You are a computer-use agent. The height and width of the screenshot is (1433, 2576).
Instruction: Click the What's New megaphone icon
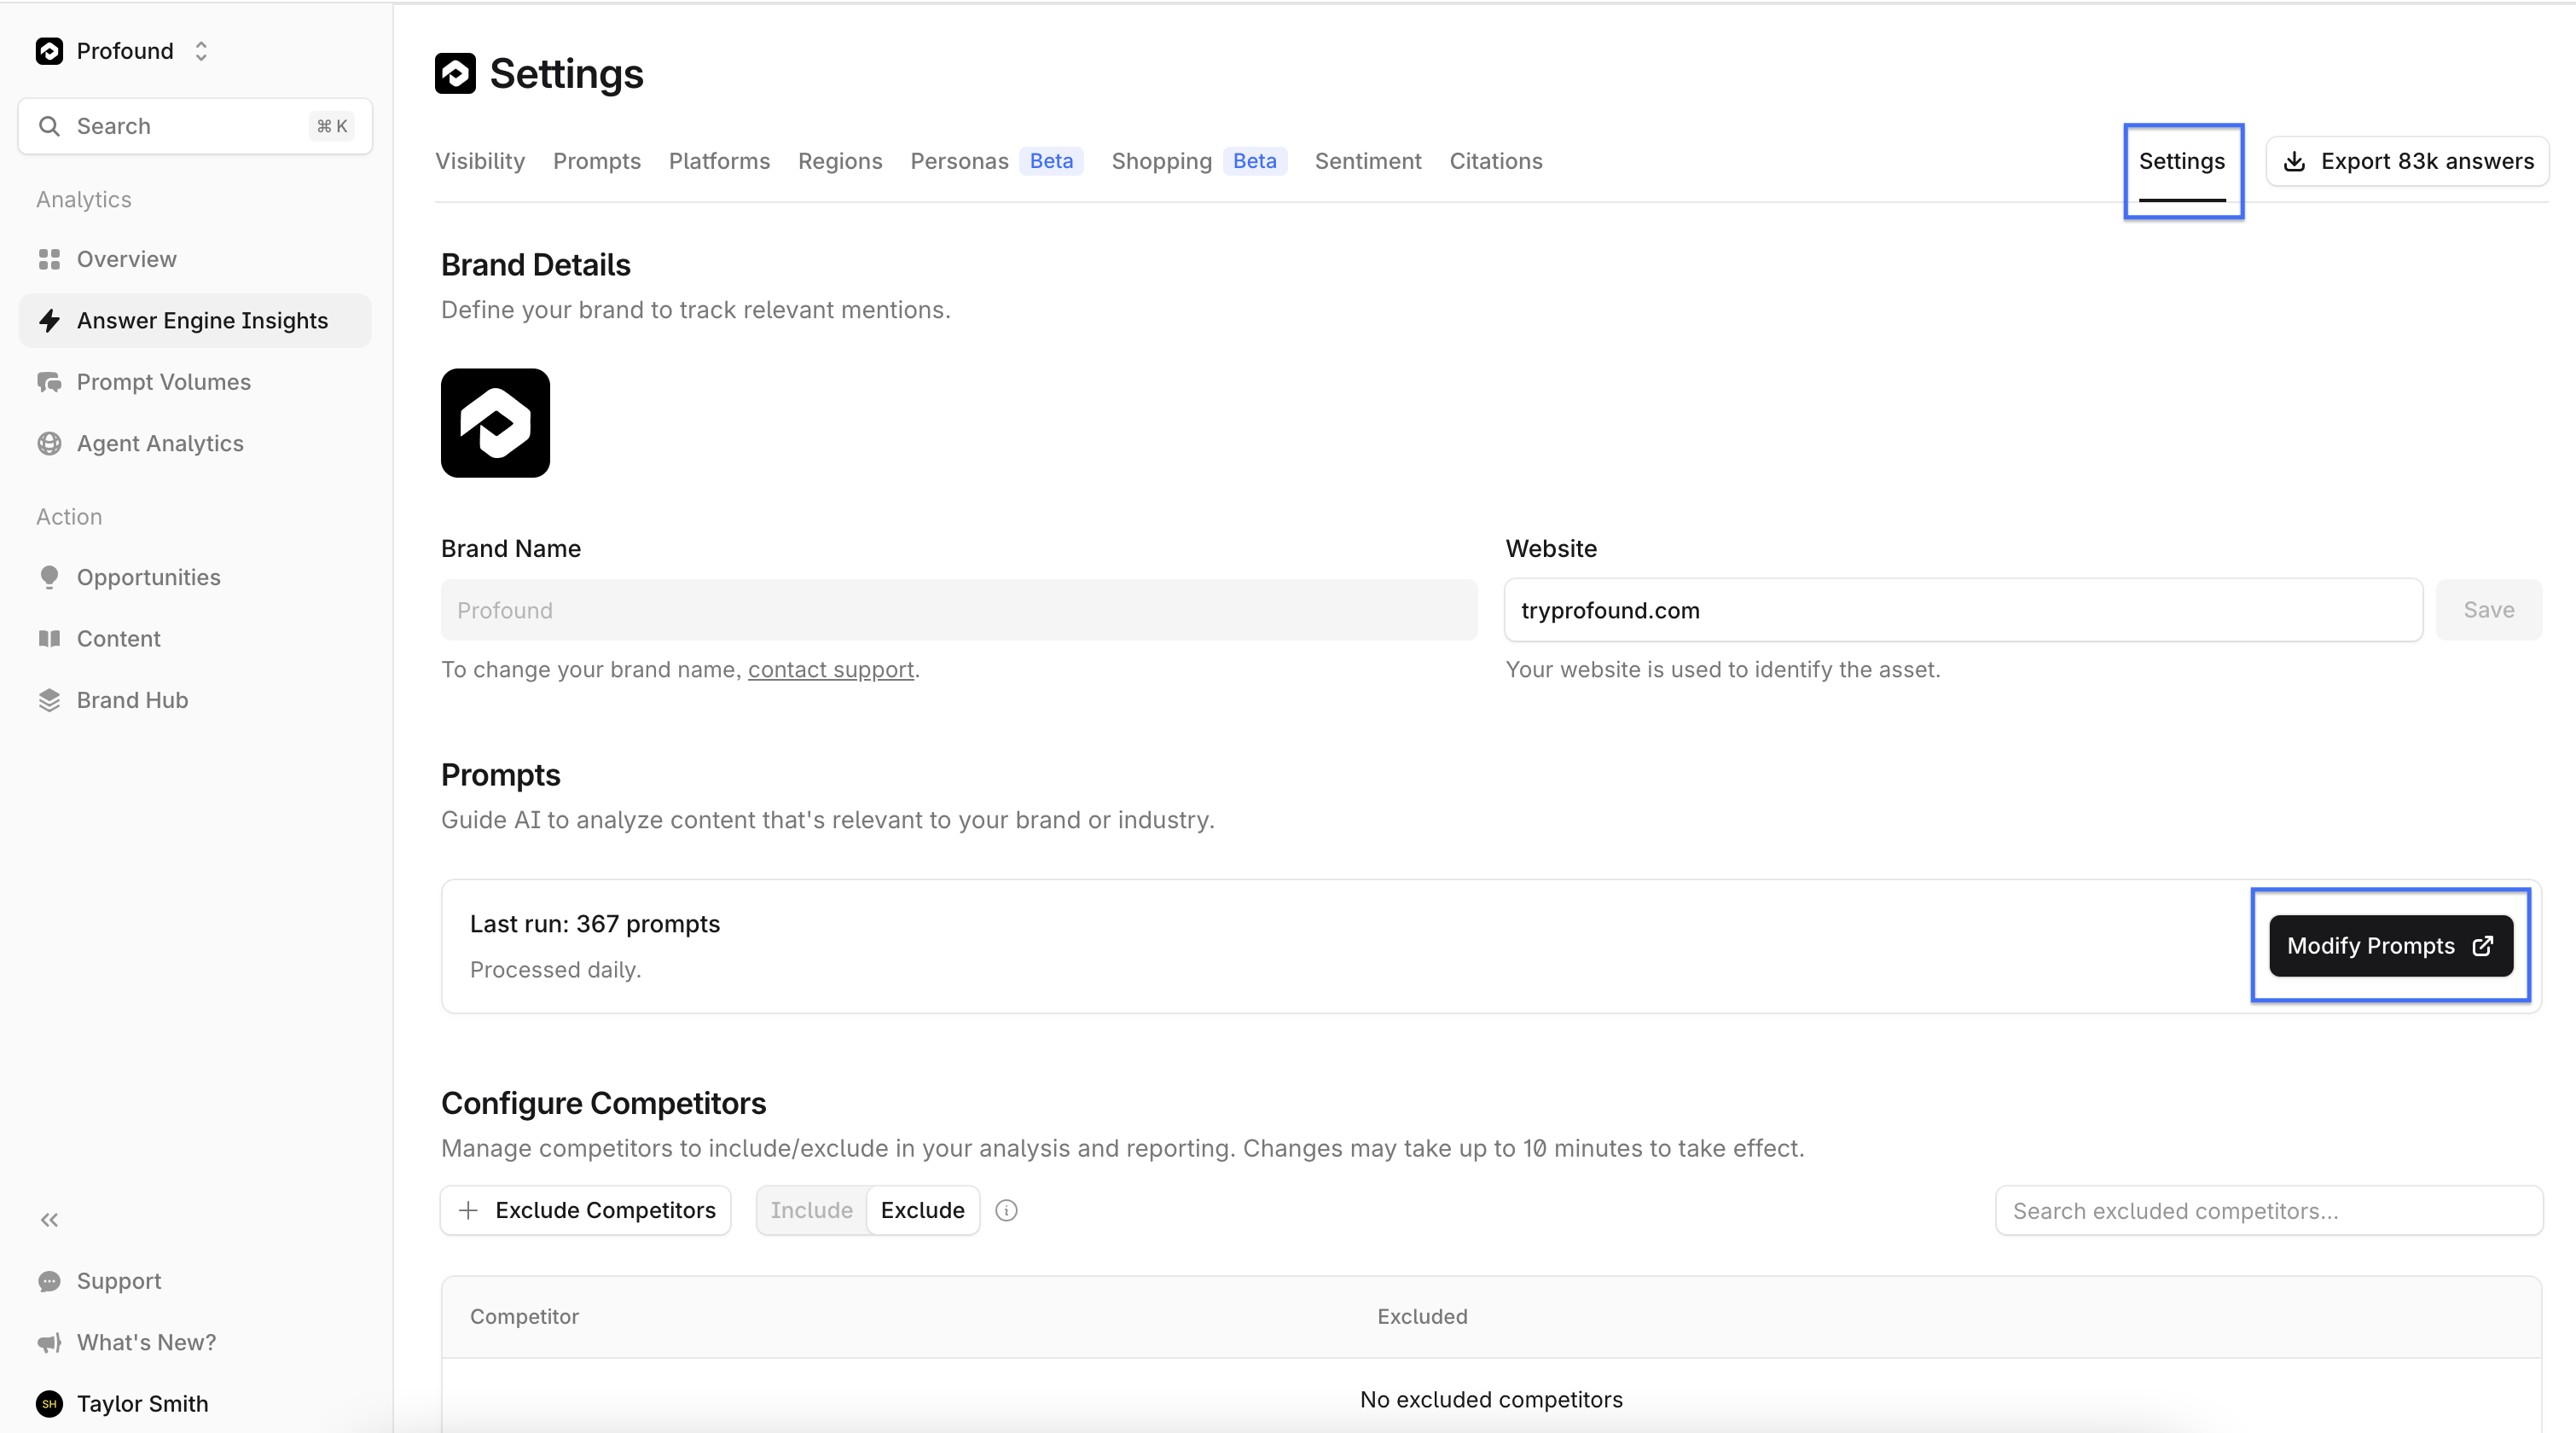(x=49, y=1342)
